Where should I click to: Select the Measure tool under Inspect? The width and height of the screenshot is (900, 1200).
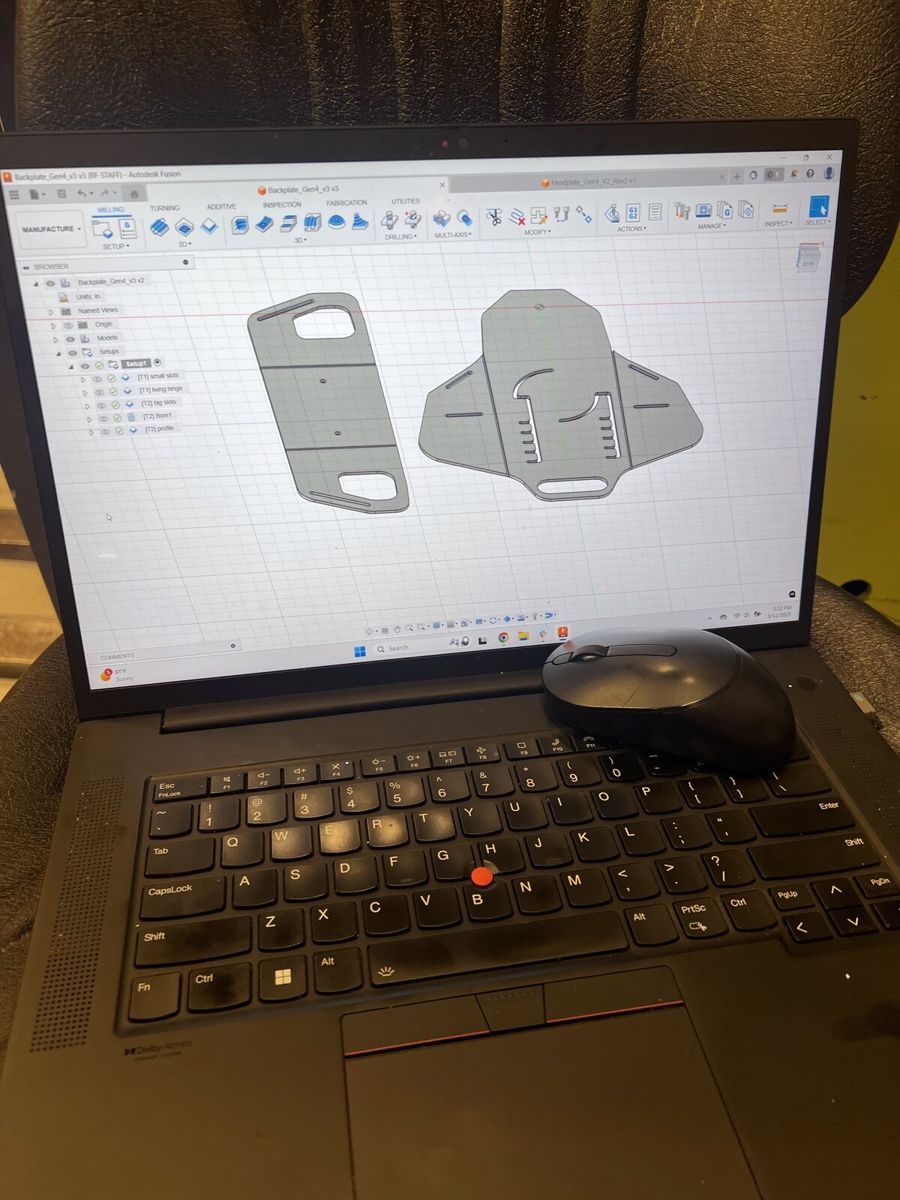click(780, 210)
